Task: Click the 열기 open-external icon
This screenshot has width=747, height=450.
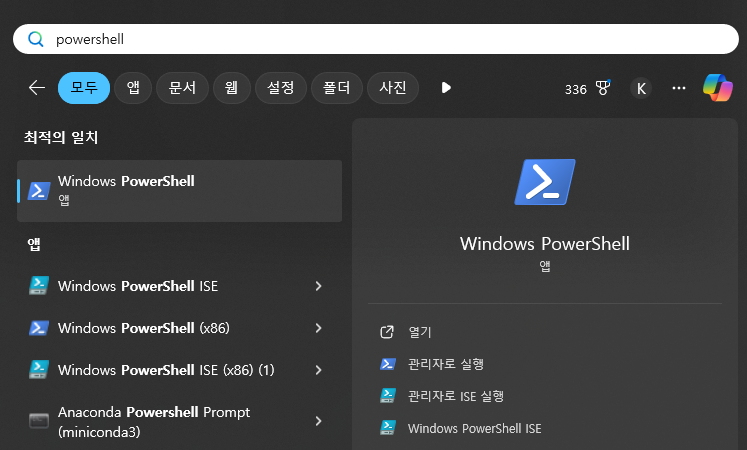Action: (x=387, y=332)
